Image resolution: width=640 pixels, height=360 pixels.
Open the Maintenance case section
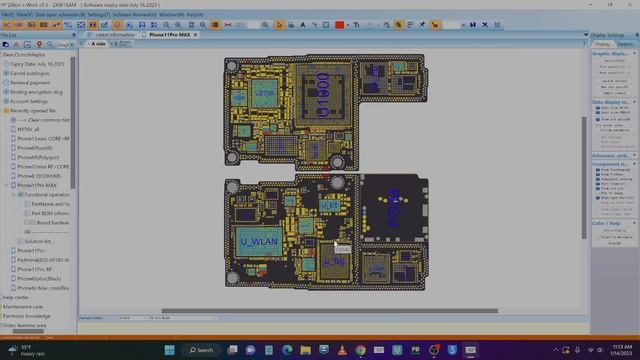(x=22, y=307)
